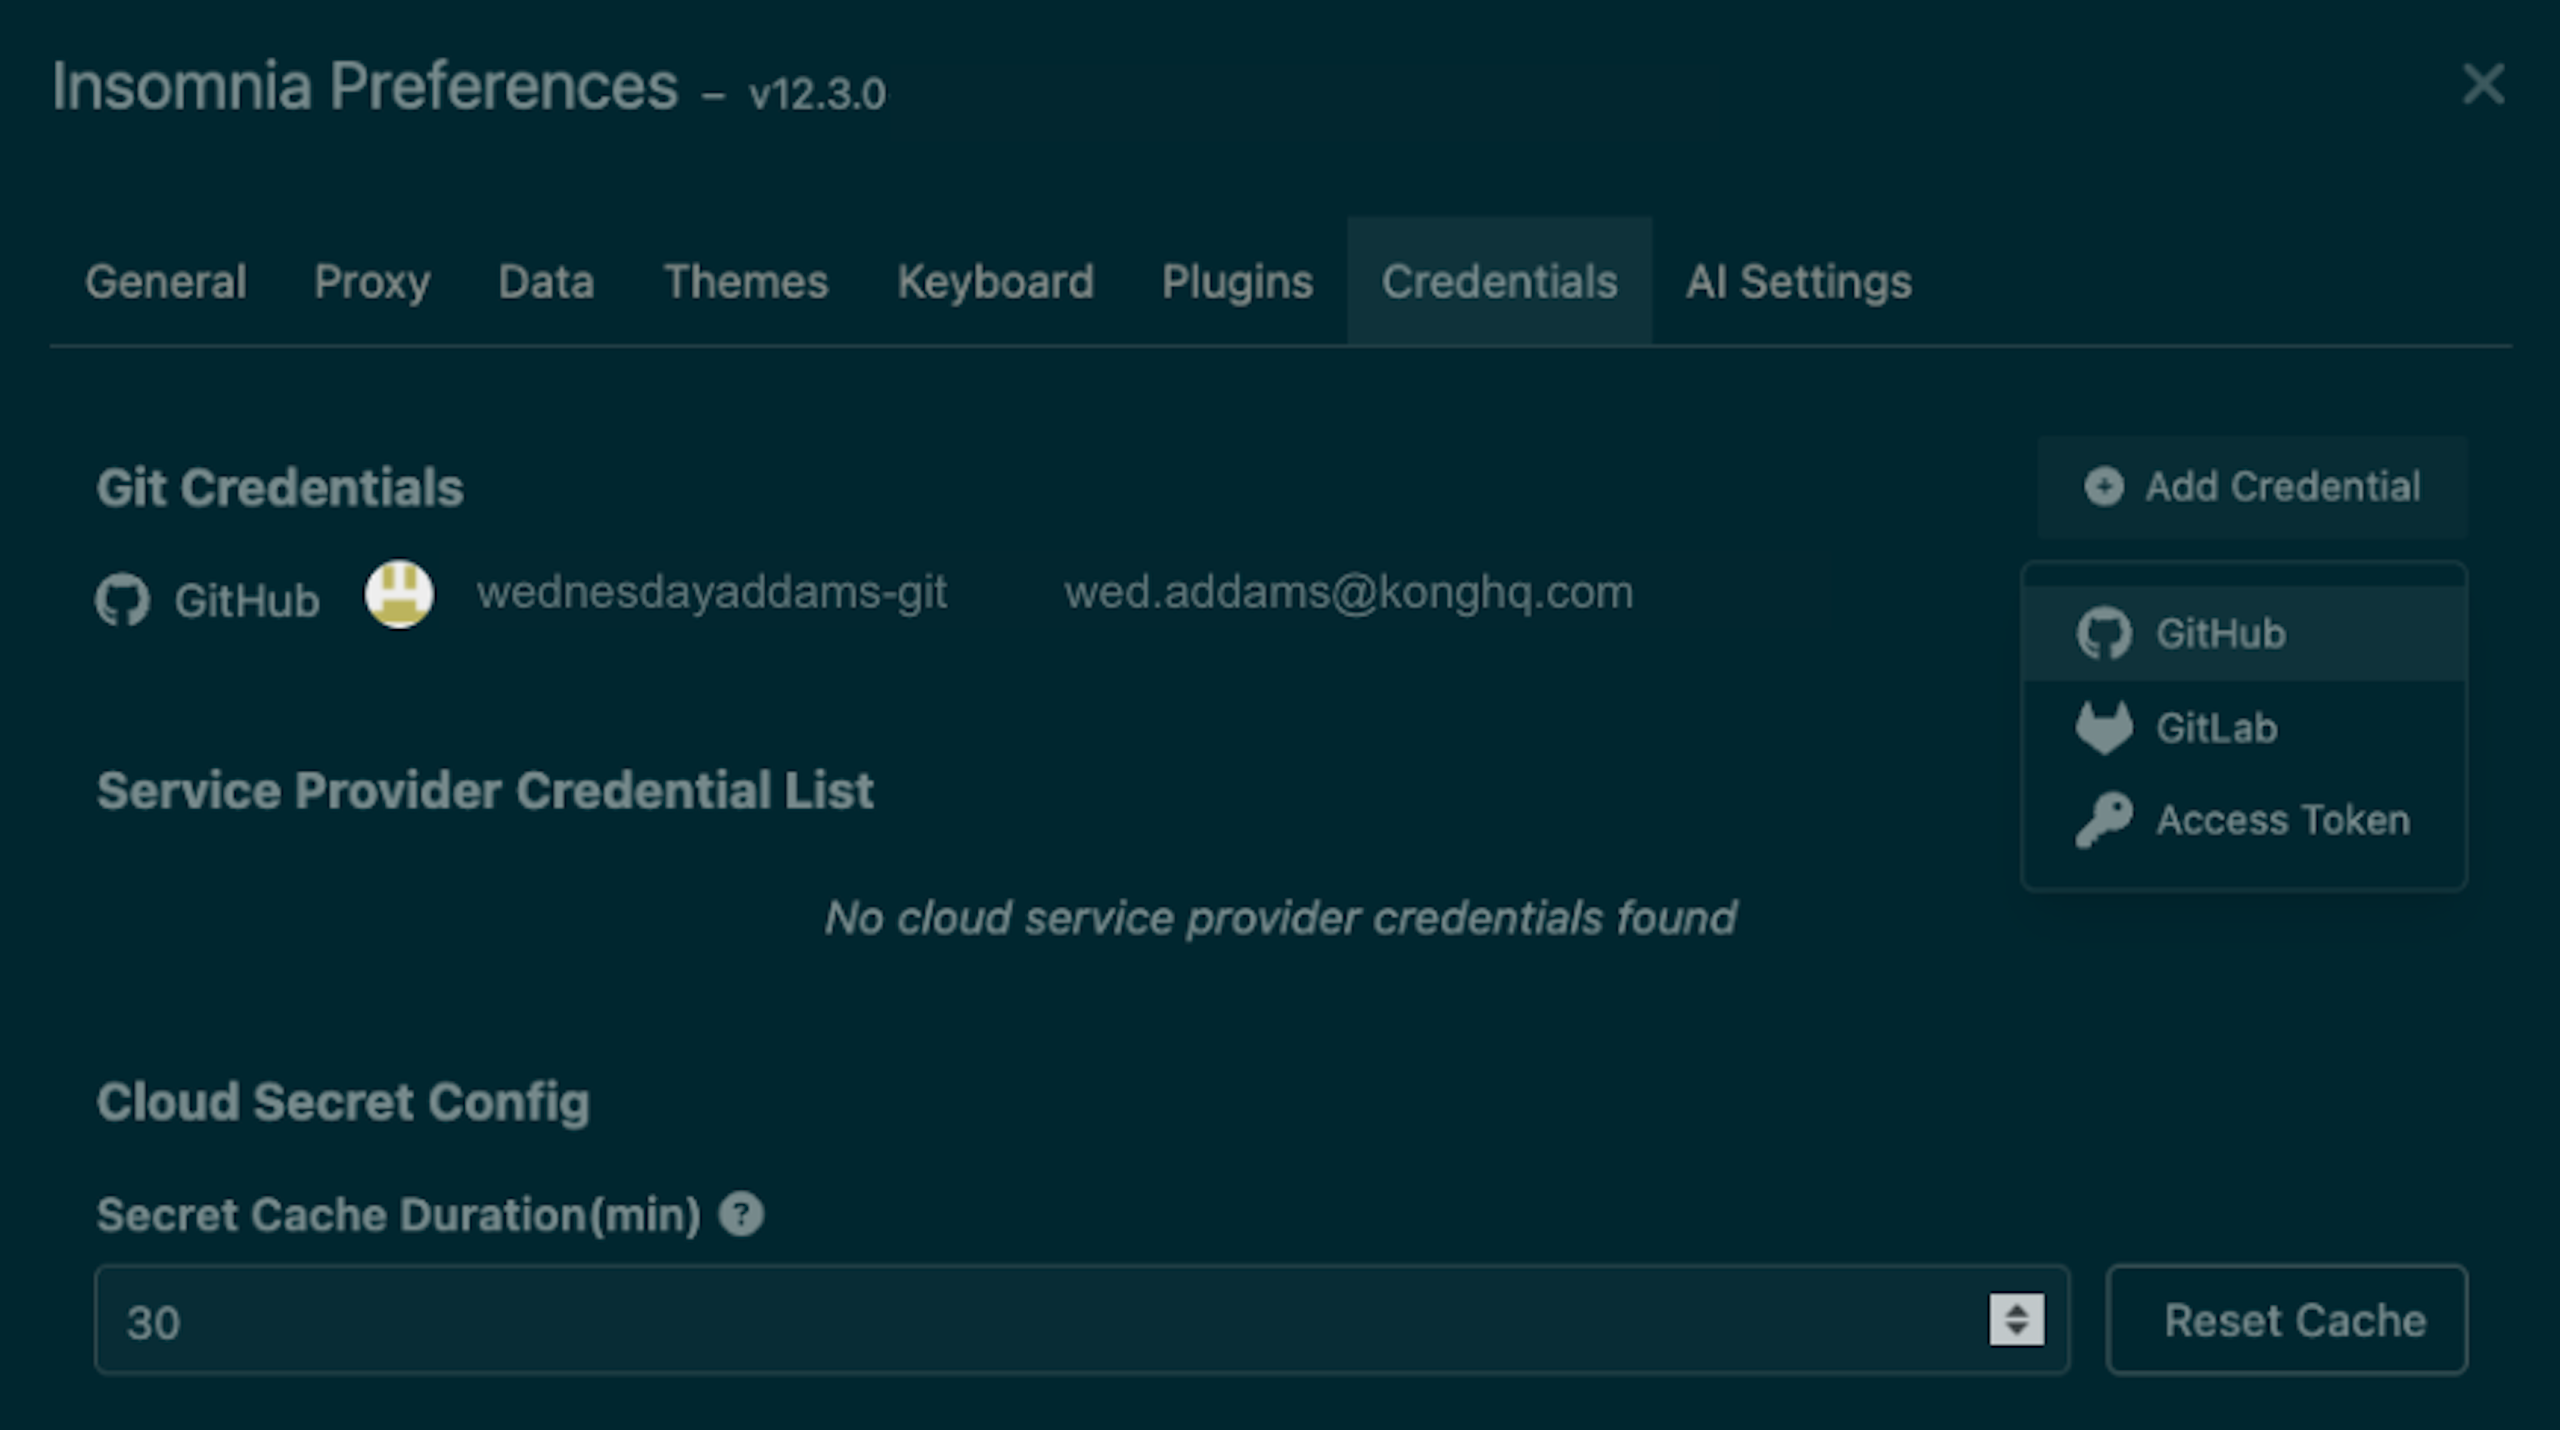Open the Add Credential dropdown
This screenshot has height=1430, width=2560.
pyautogui.click(x=2252, y=487)
